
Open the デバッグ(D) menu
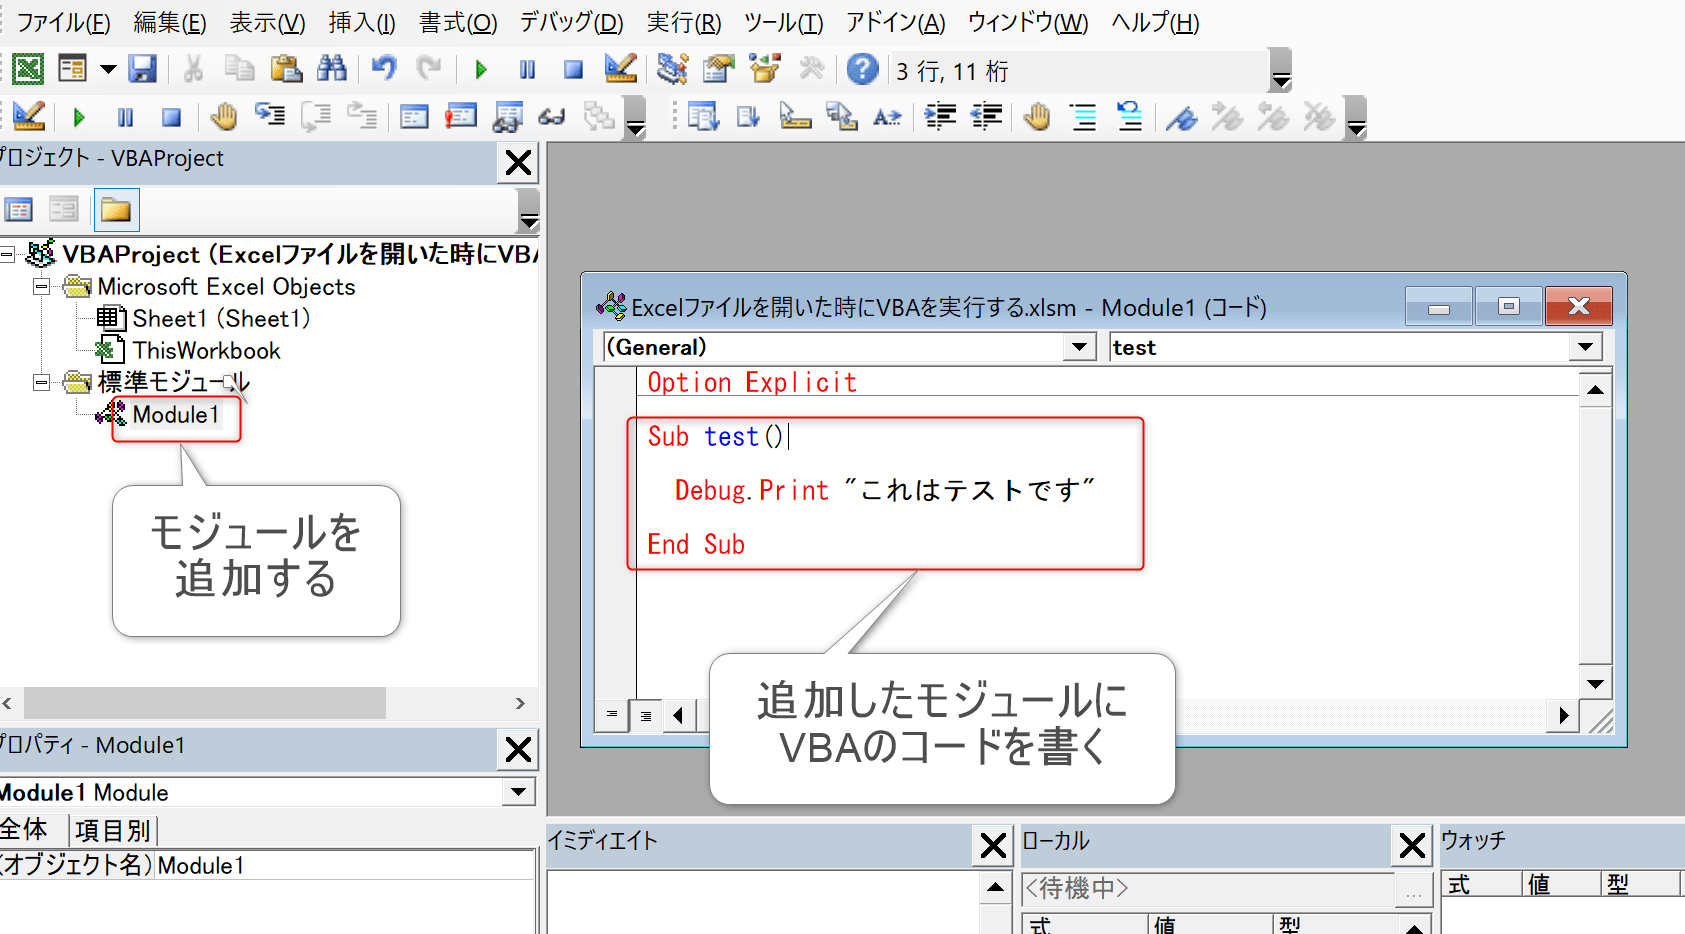point(571,22)
